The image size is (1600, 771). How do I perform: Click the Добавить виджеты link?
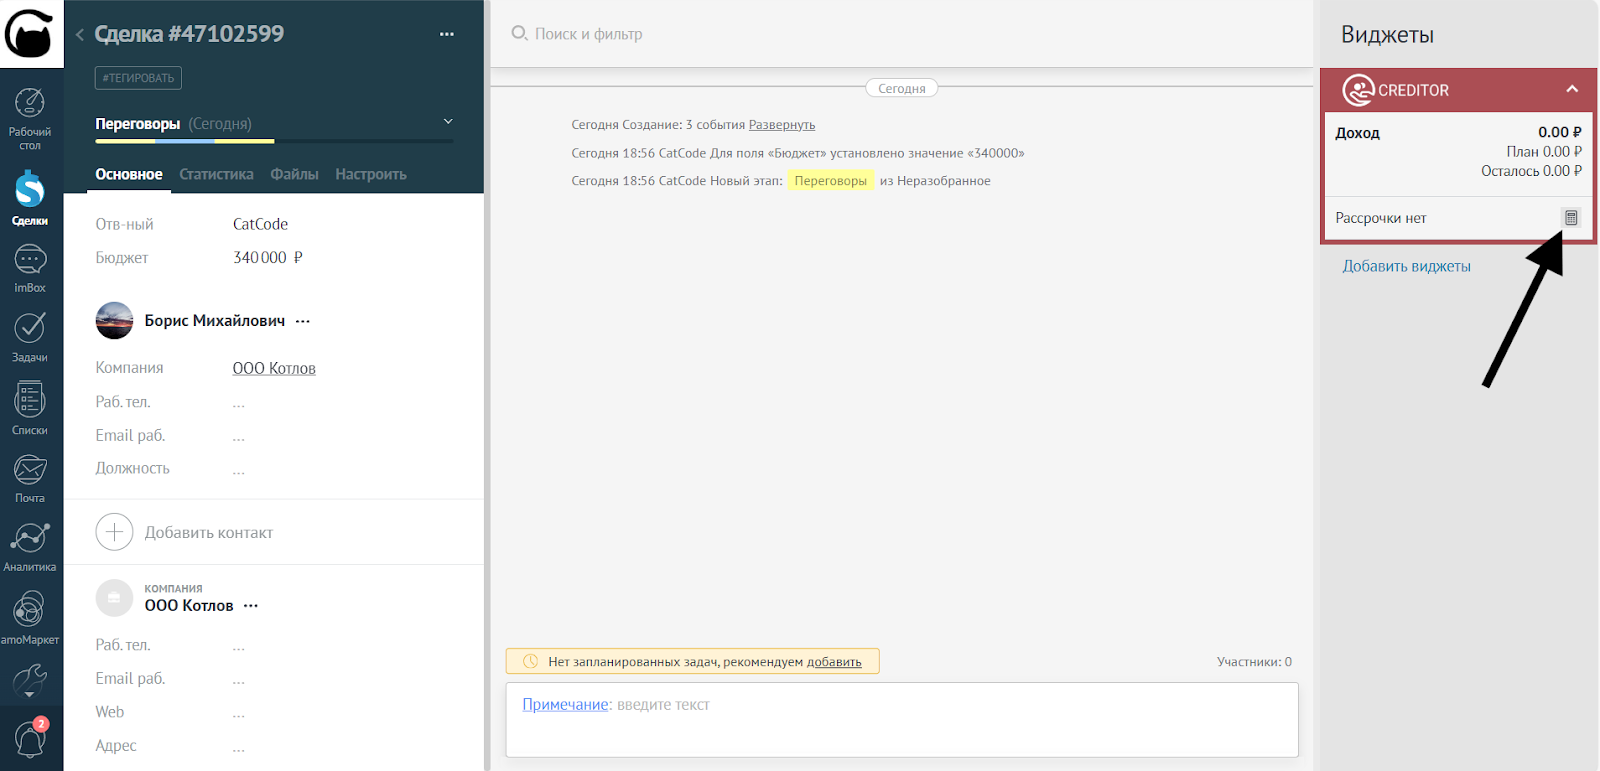click(x=1406, y=266)
